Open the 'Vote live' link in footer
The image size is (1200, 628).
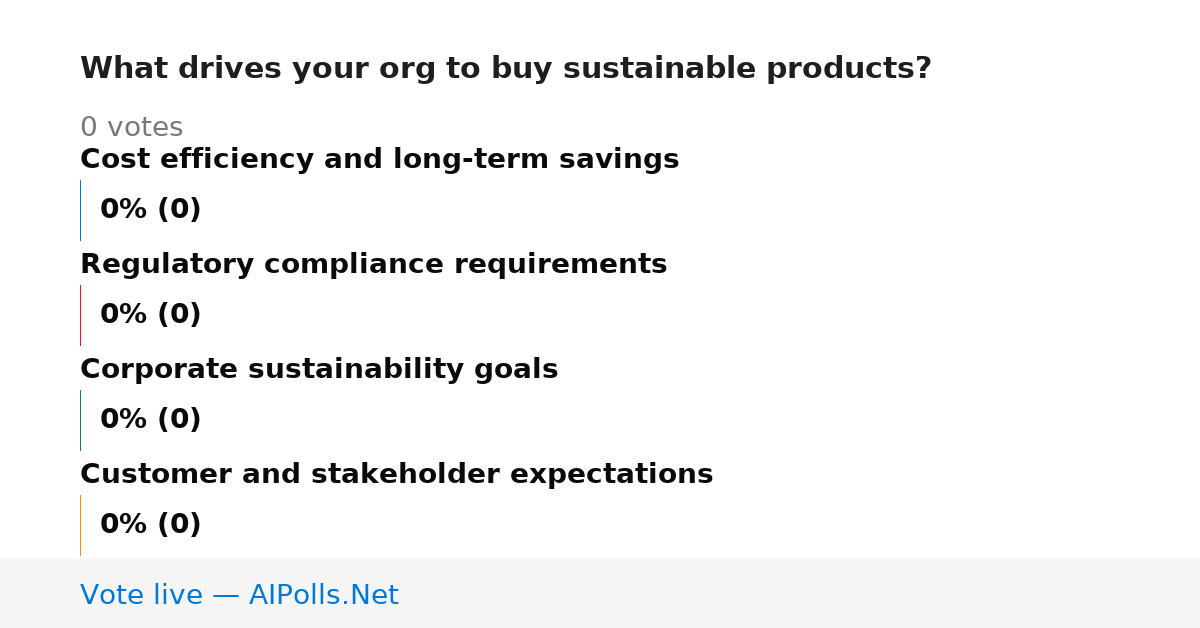142,596
